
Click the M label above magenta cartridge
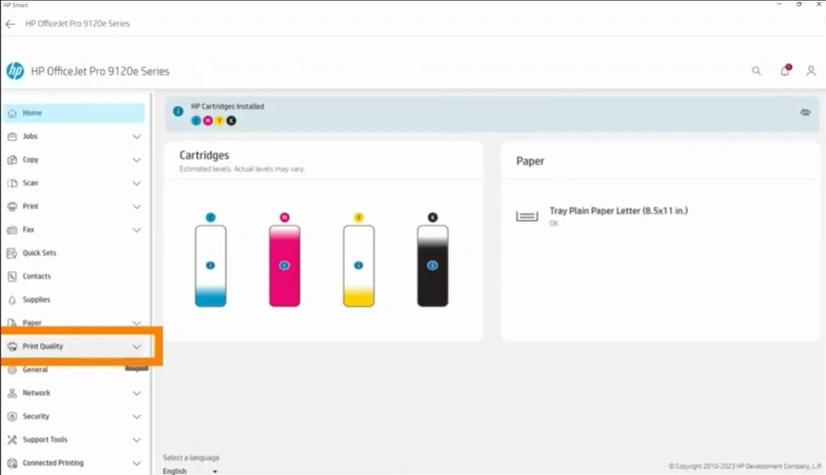coord(284,217)
